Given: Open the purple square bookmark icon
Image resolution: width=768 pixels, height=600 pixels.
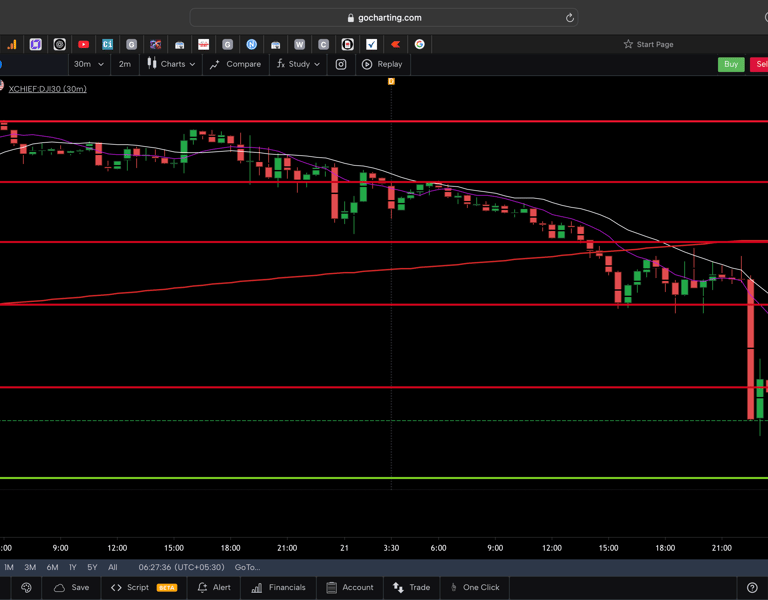Looking at the screenshot, I should (36, 45).
